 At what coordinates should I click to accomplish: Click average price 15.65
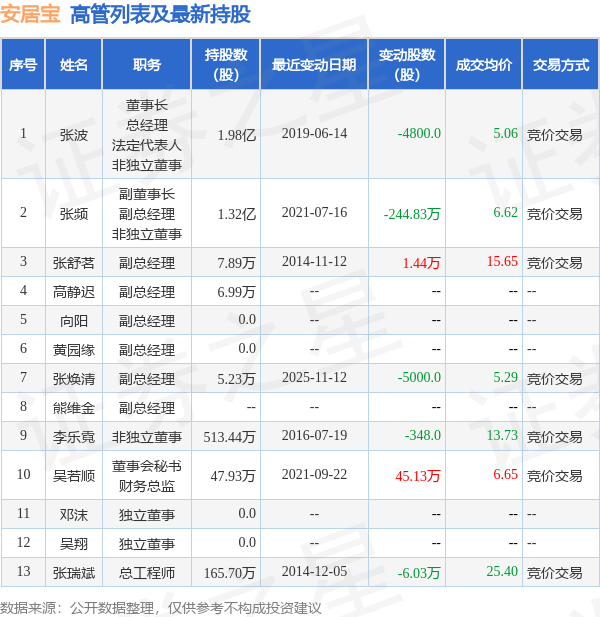[x=502, y=261]
